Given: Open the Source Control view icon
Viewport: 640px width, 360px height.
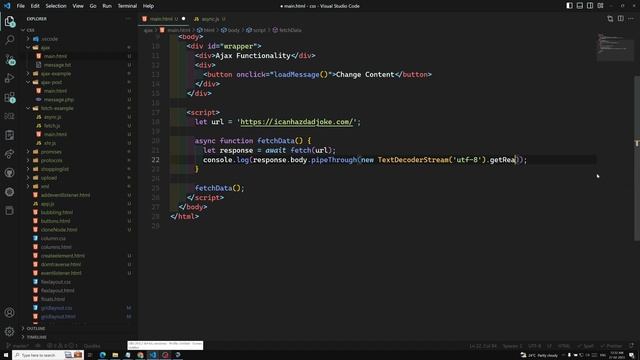Looking at the screenshot, I should (x=9, y=60).
